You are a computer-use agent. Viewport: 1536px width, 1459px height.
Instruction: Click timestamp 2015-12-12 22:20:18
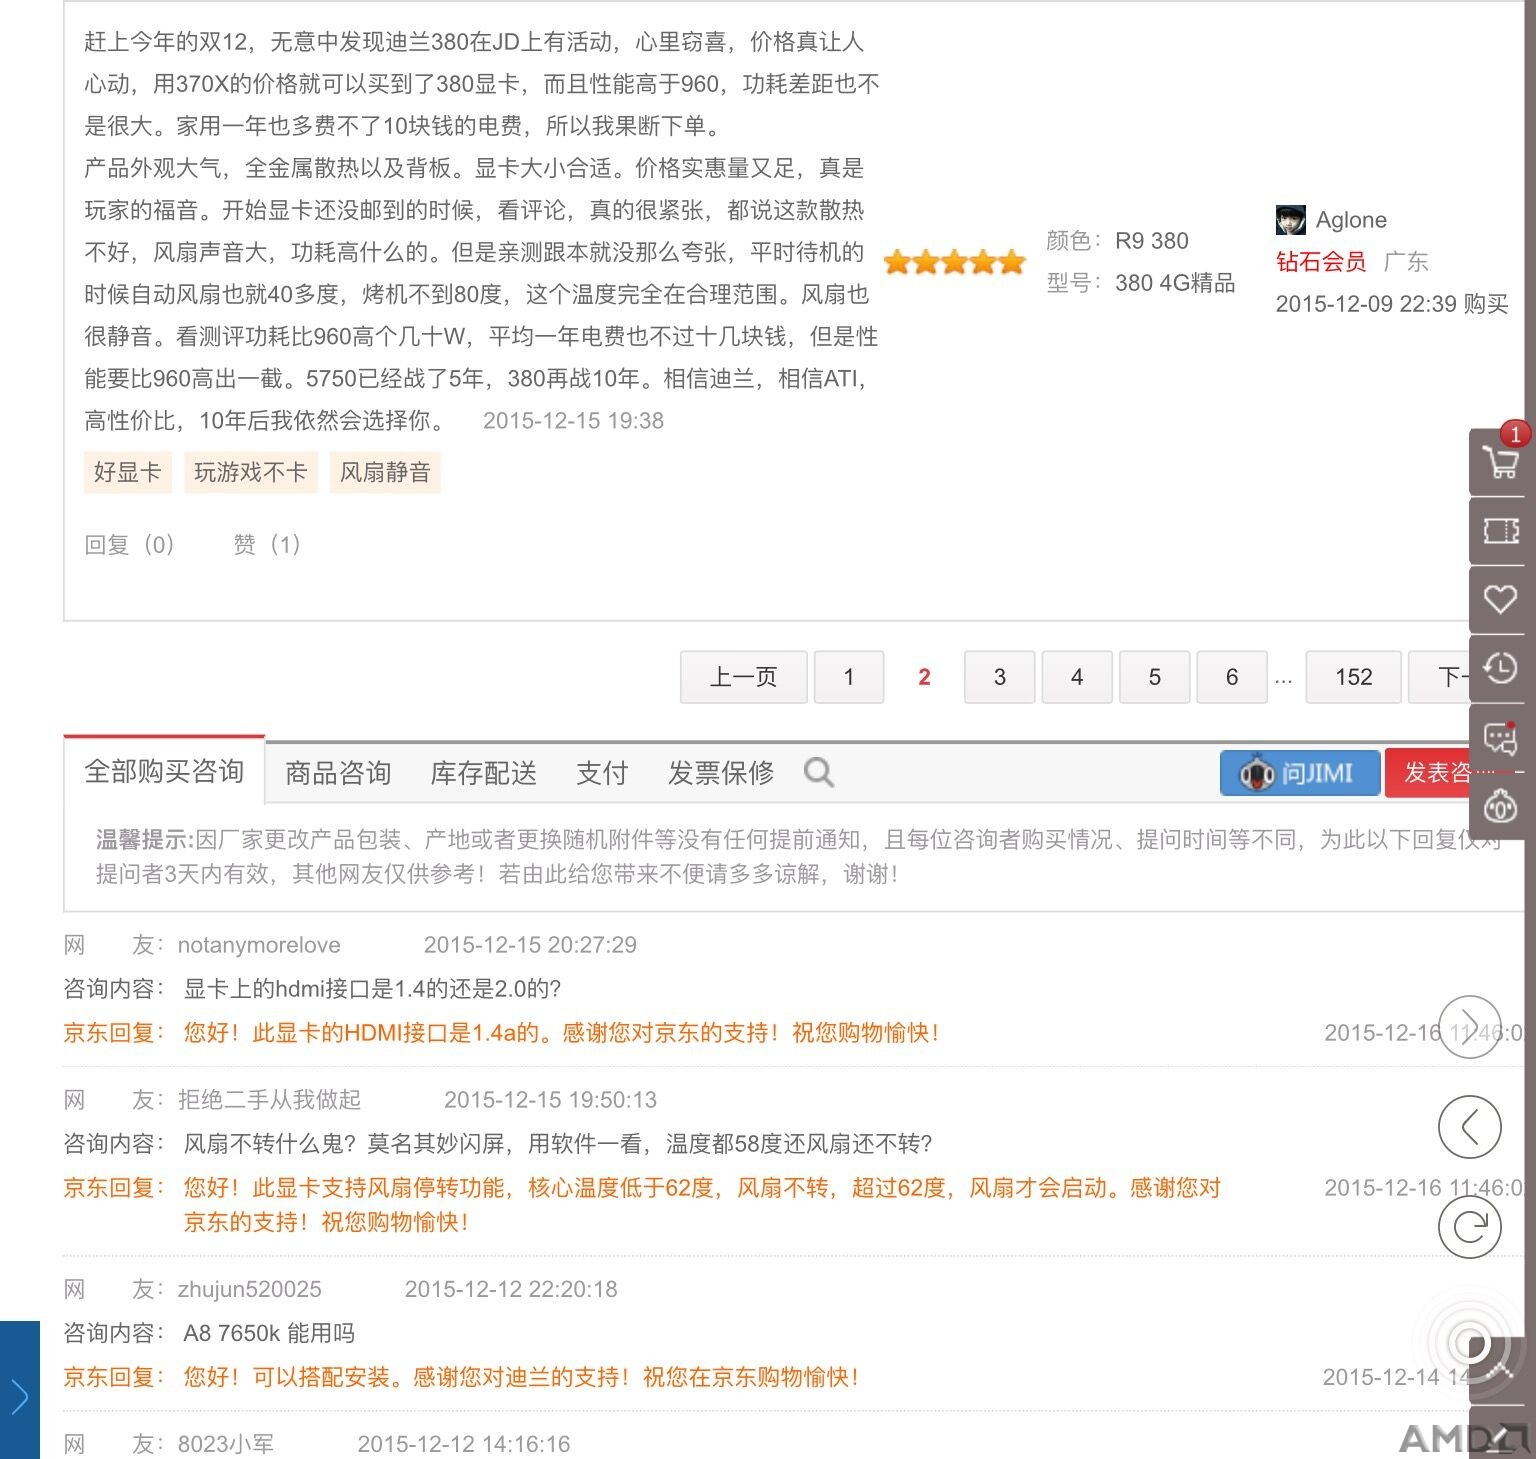pyautogui.click(x=511, y=1289)
